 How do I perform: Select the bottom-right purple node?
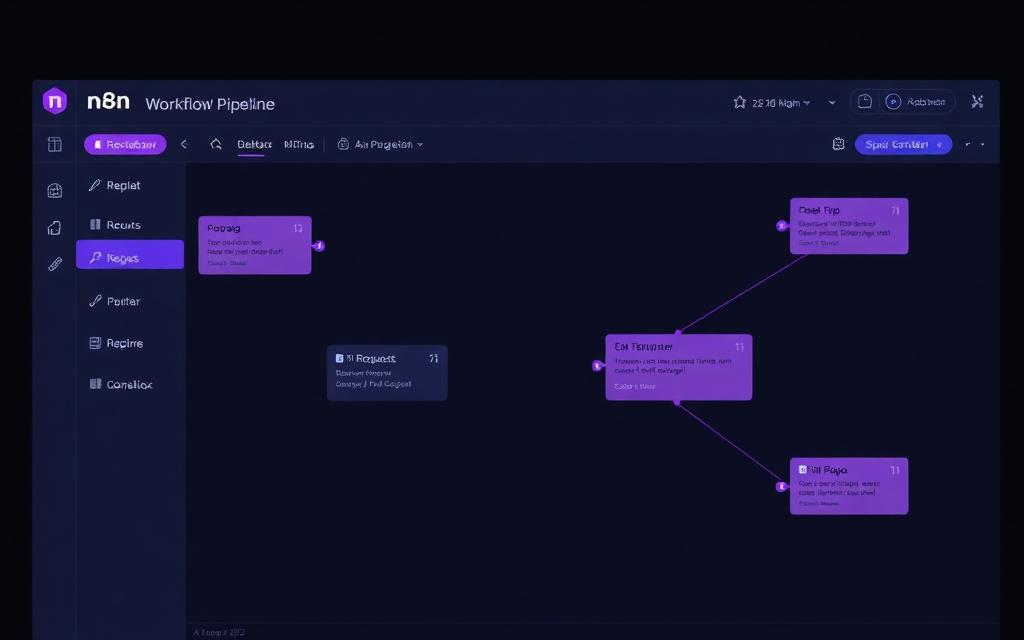849,486
